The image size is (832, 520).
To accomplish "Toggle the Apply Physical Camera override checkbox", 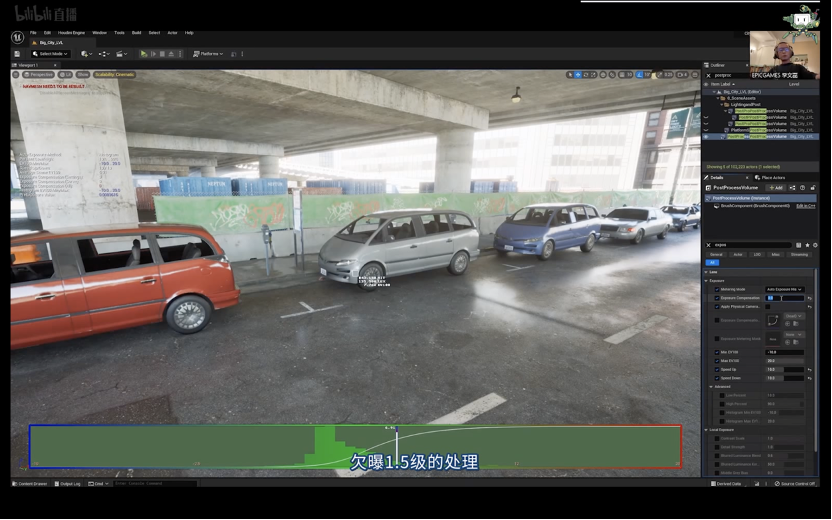I will (717, 307).
